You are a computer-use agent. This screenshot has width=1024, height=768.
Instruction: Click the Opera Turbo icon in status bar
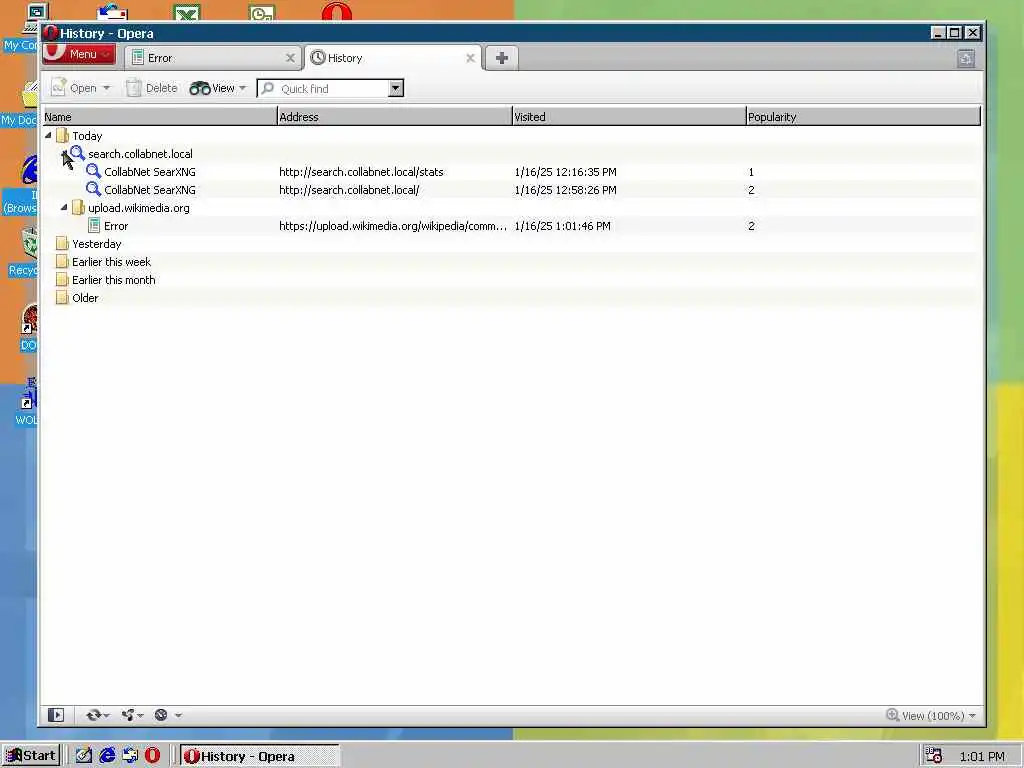[161, 715]
